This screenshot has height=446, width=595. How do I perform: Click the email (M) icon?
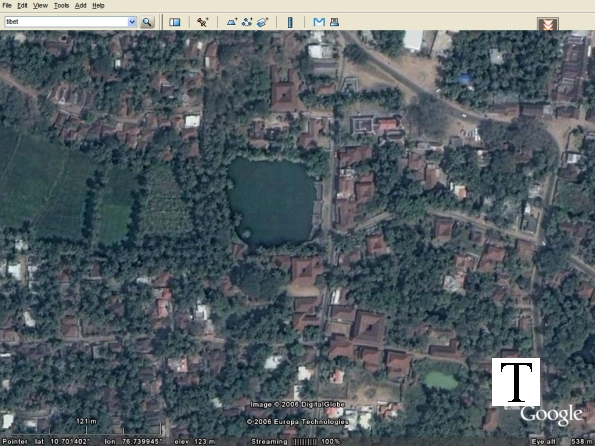tap(319, 22)
